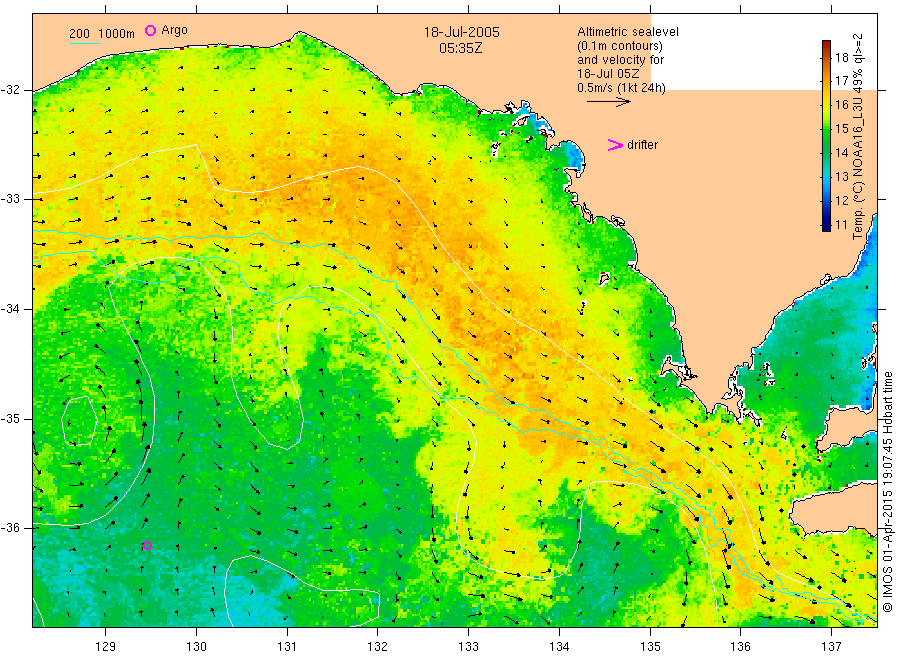Click the longitude axis label 129
The width and height of the screenshot is (900, 660).
point(106,646)
